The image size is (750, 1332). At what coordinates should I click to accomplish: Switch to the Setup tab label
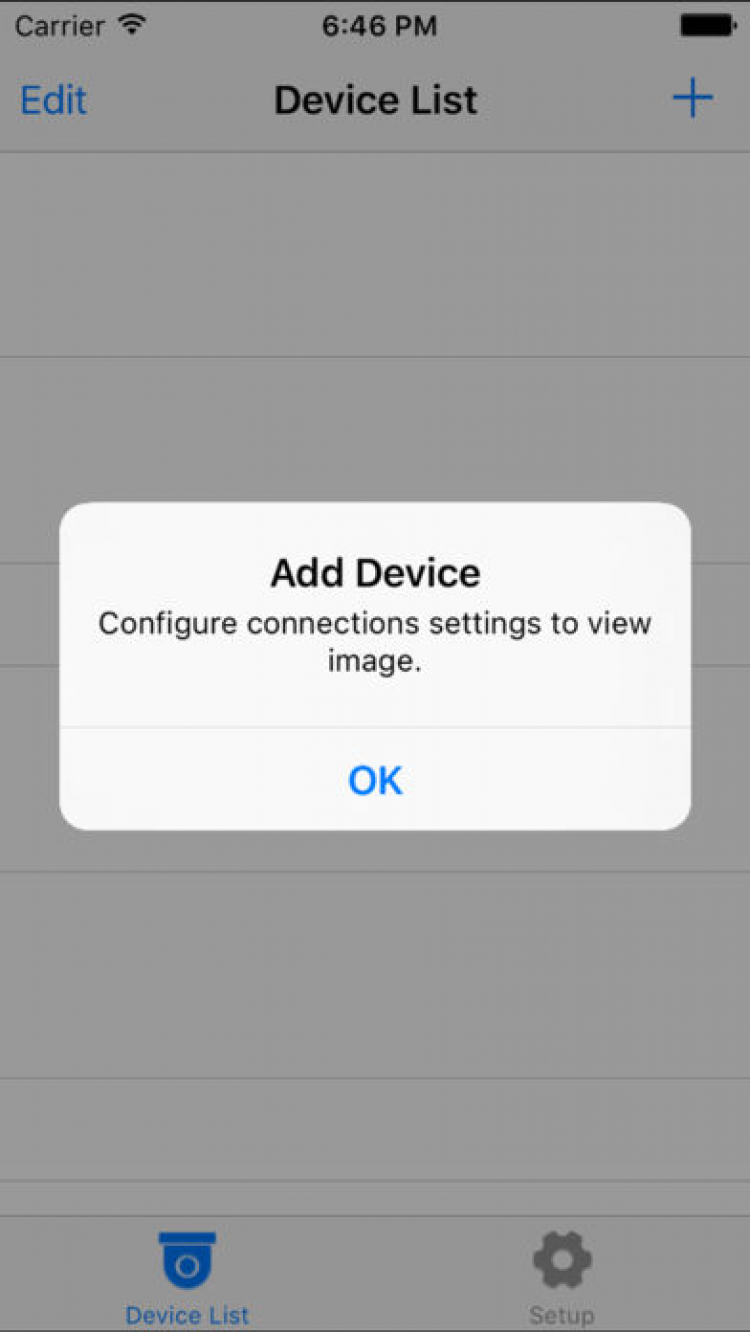tap(562, 1315)
